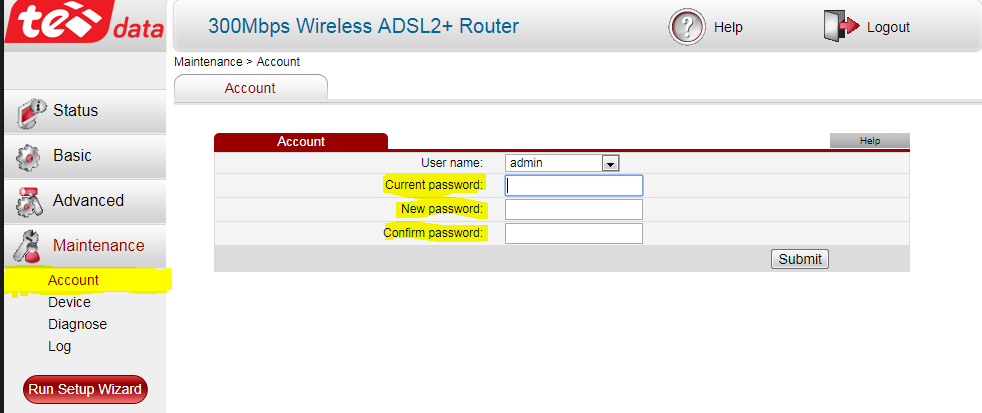Image resolution: width=982 pixels, height=413 pixels.
Task: Click the small Help button above the form
Action: click(869, 141)
